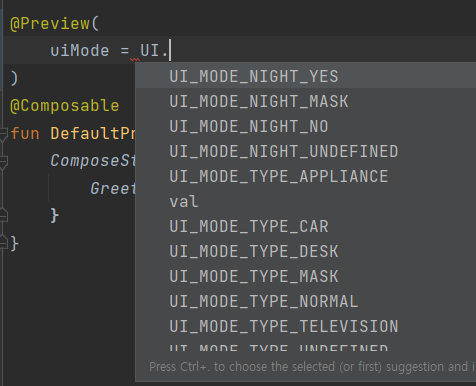Click fold end marker at function closing brace

(x=3, y=243)
